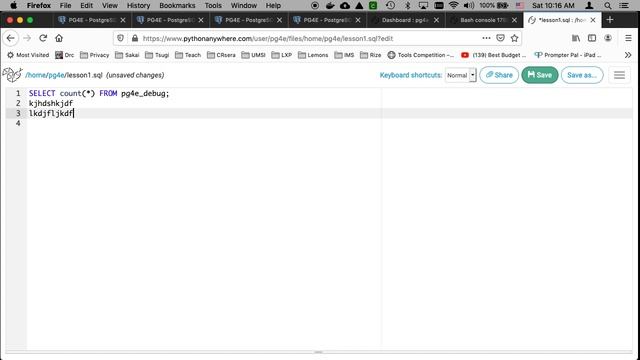Open the Most Visited bookmarks
This screenshot has width=640, height=360.
point(28,55)
